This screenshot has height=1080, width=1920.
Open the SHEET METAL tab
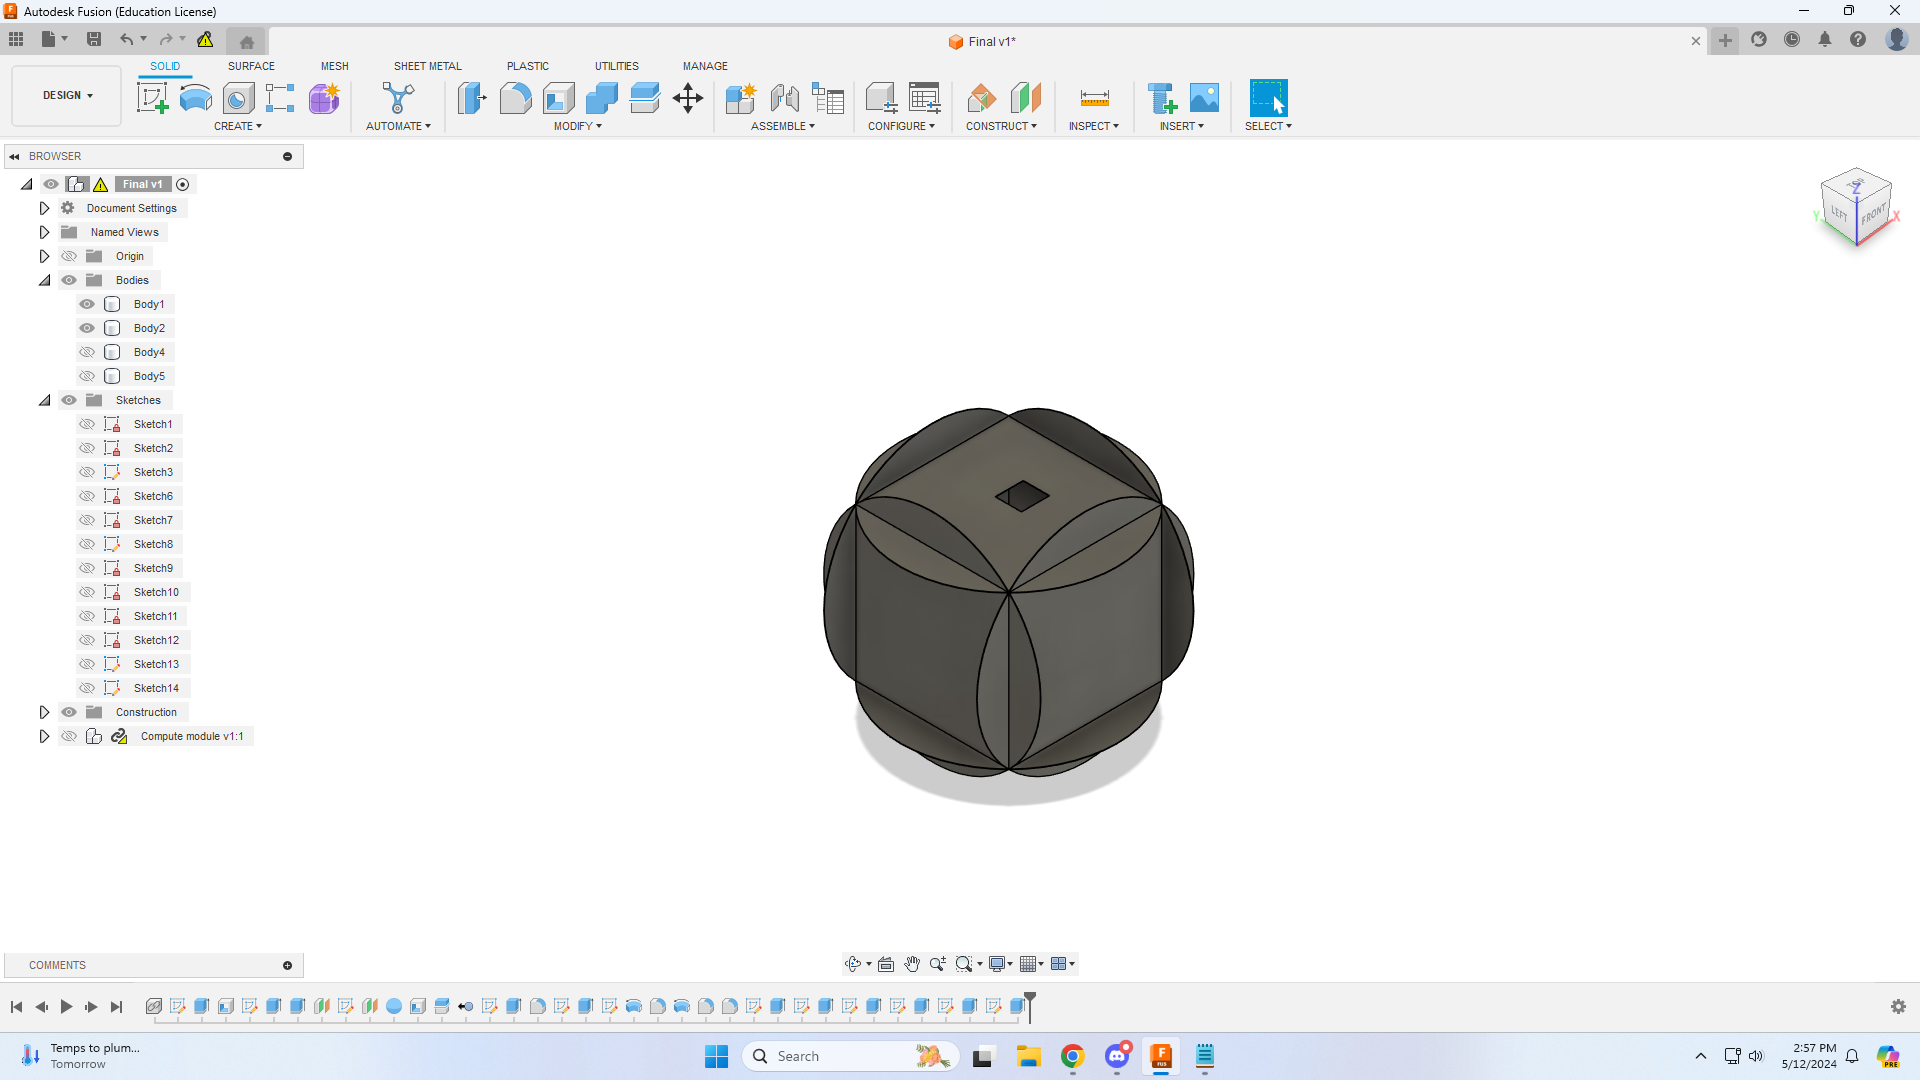pos(426,66)
